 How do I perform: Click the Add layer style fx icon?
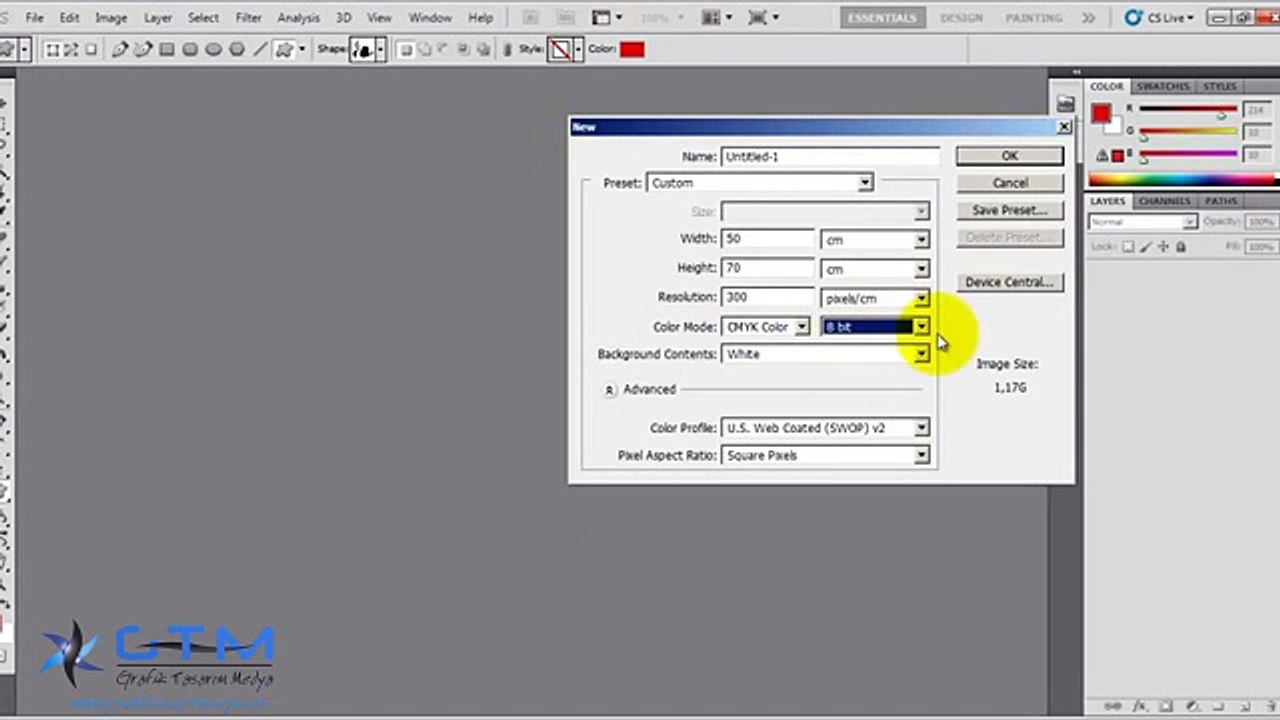(x=1139, y=706)
